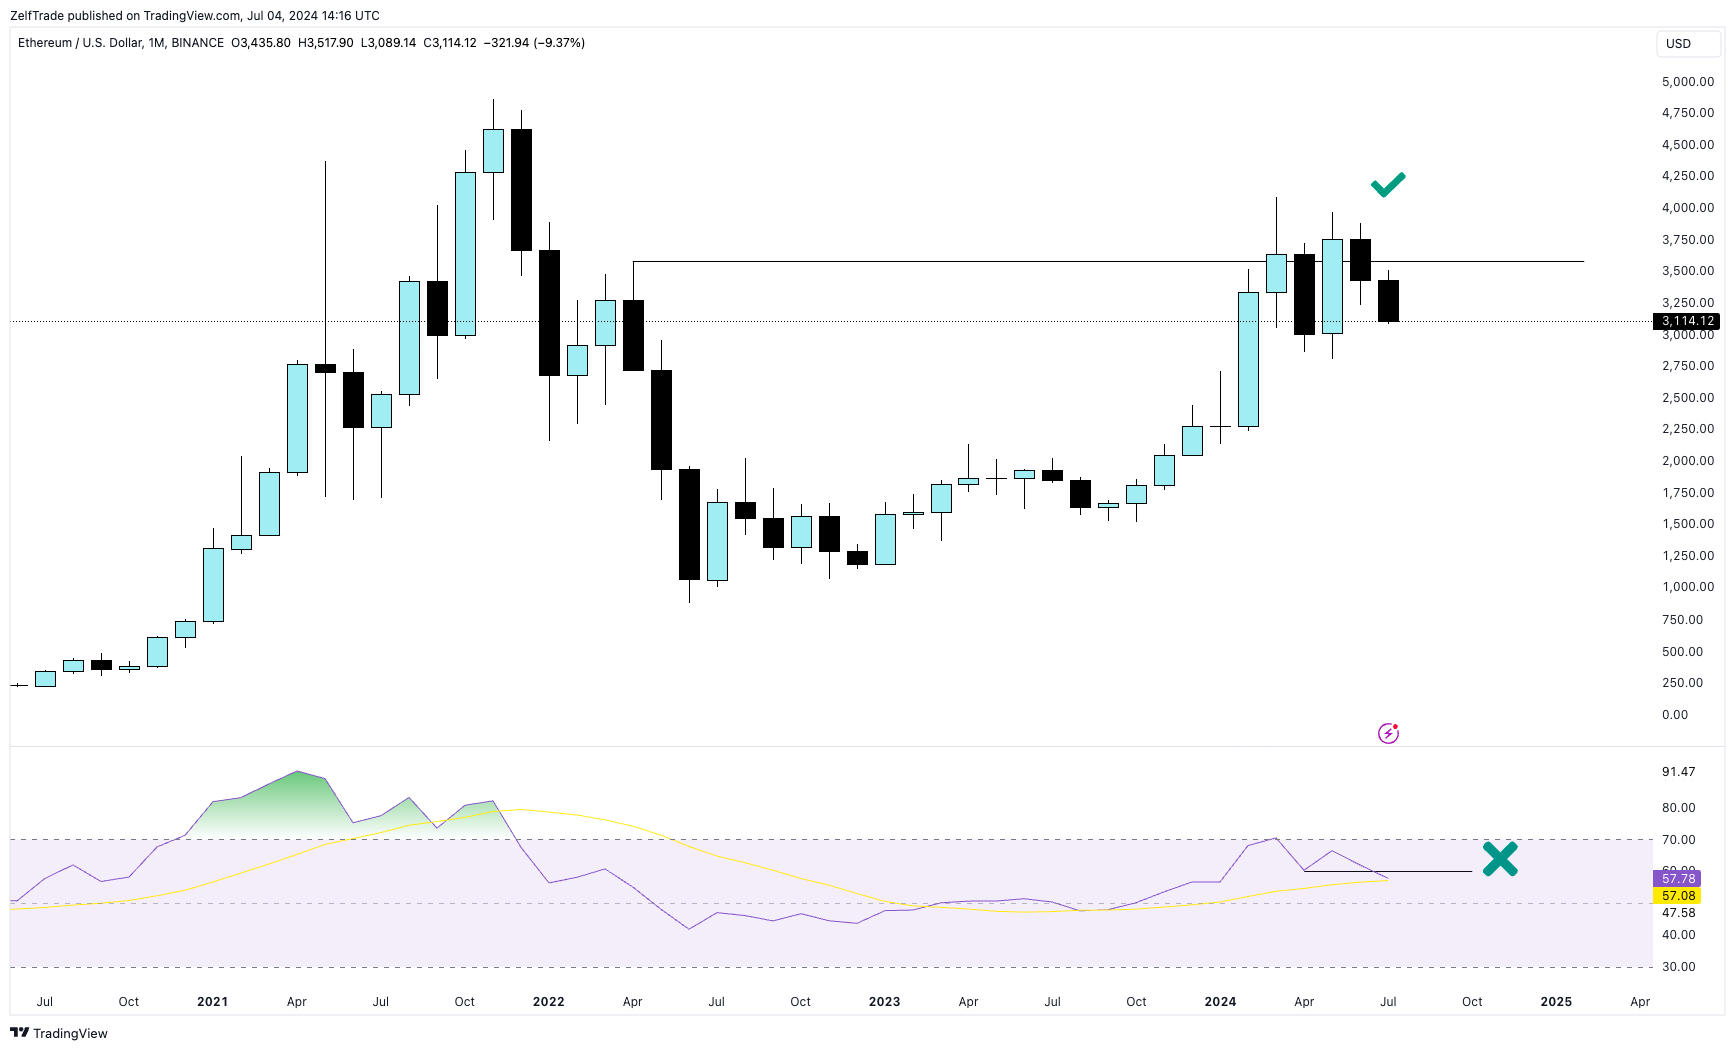Click the 5,000.00 level on the price axis
Viewport: 1735px width, 1050px height.
pos(1687,82)
